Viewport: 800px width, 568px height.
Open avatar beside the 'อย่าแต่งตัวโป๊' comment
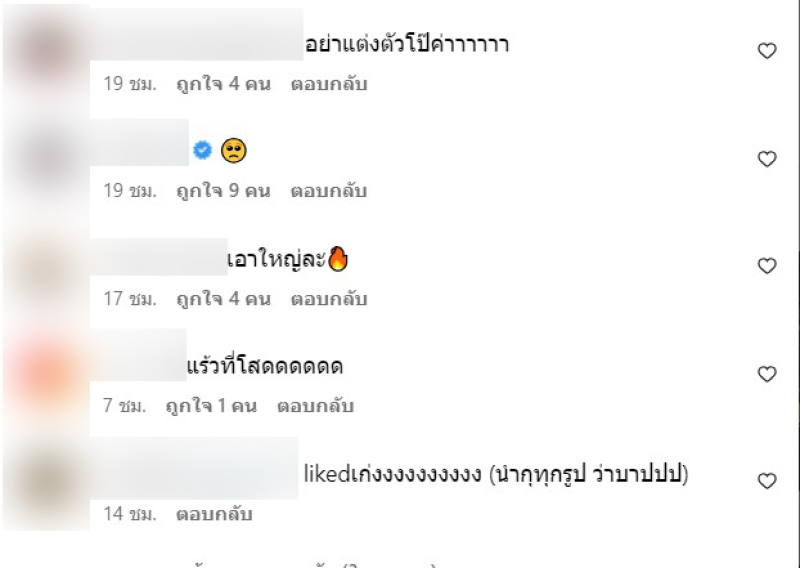click(x=47, y=51)
